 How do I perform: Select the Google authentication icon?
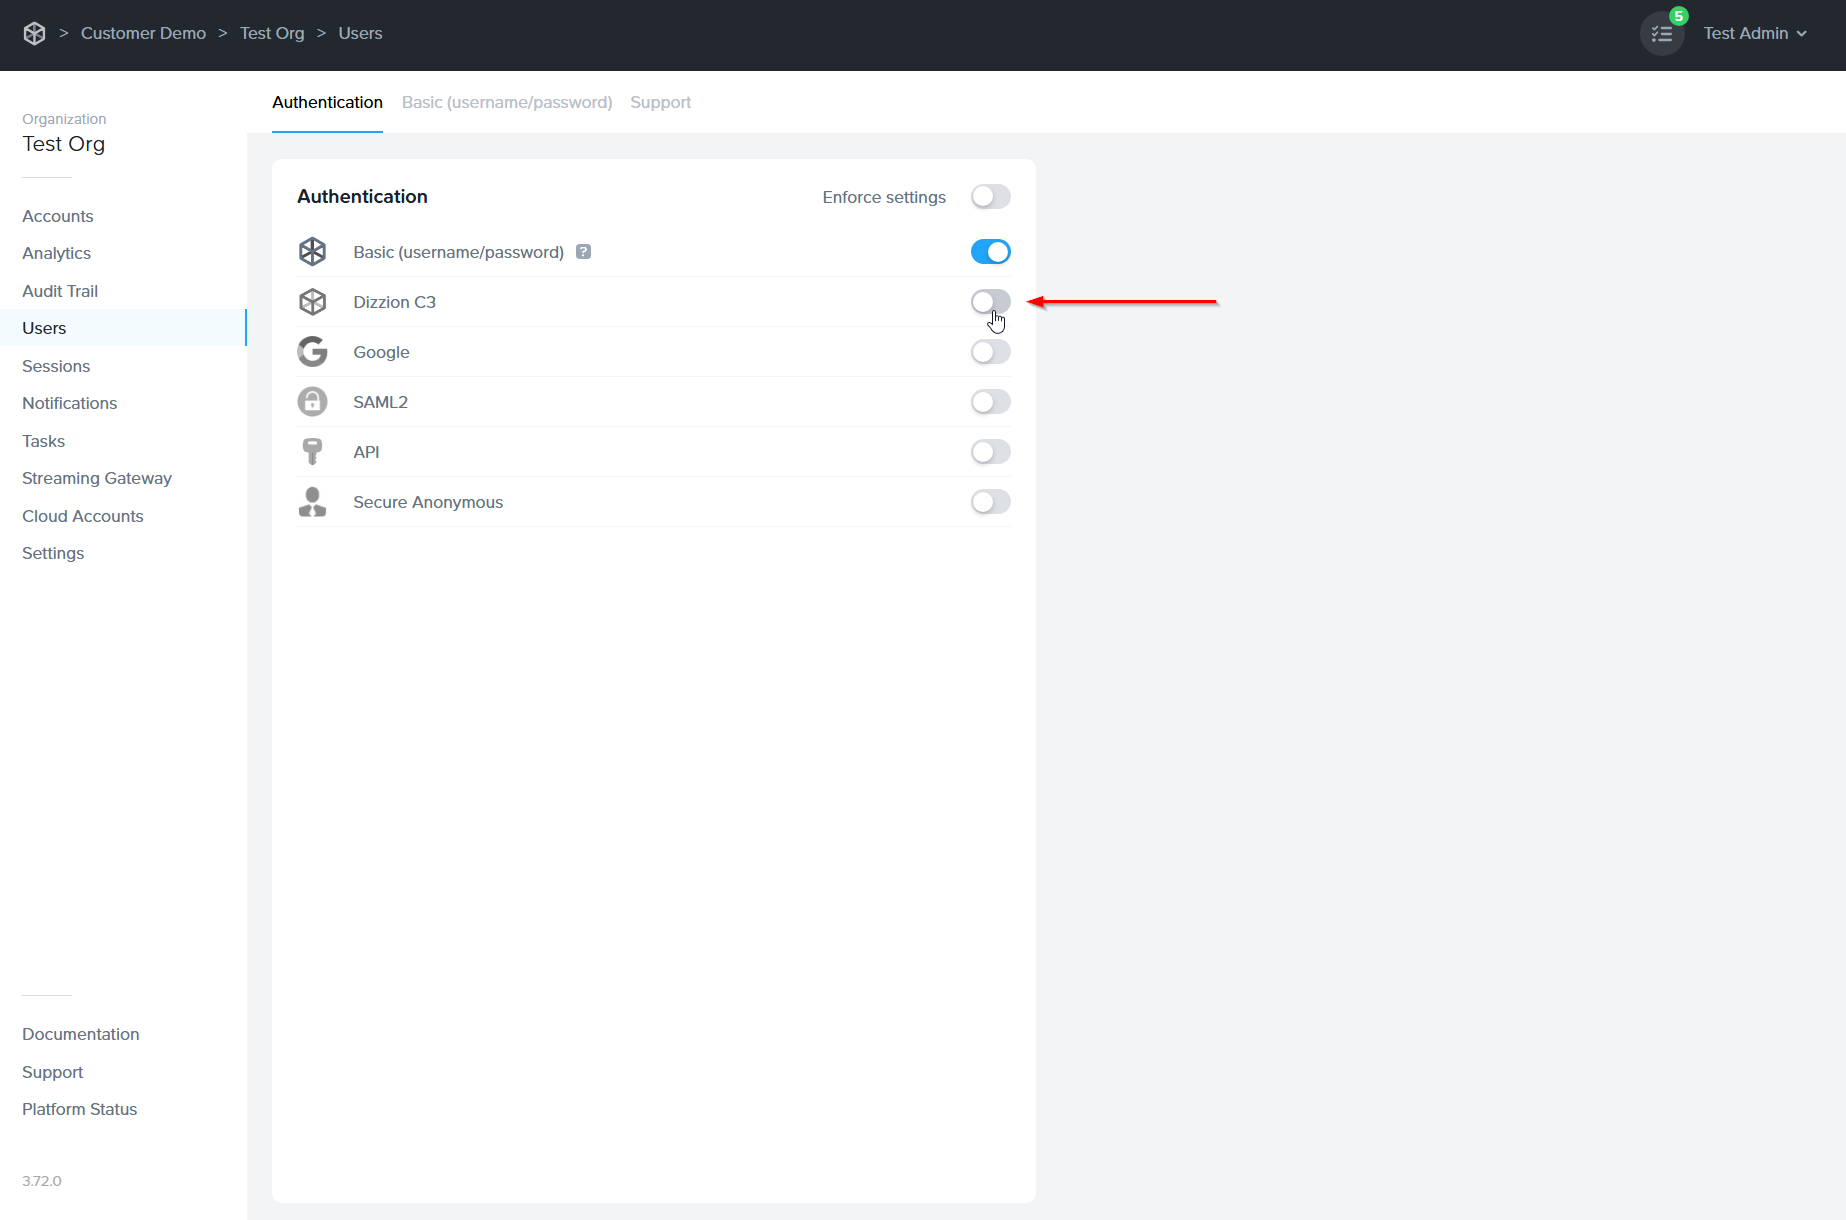312,351
